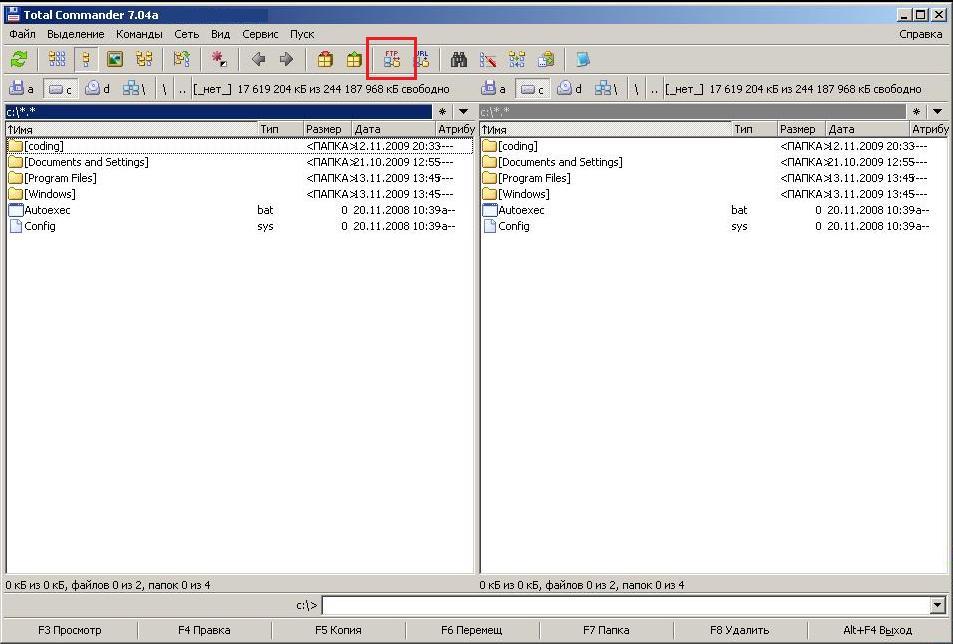Sort left panel by Размер column header
This screenshot has height=644, width=953.
[324, 129]
